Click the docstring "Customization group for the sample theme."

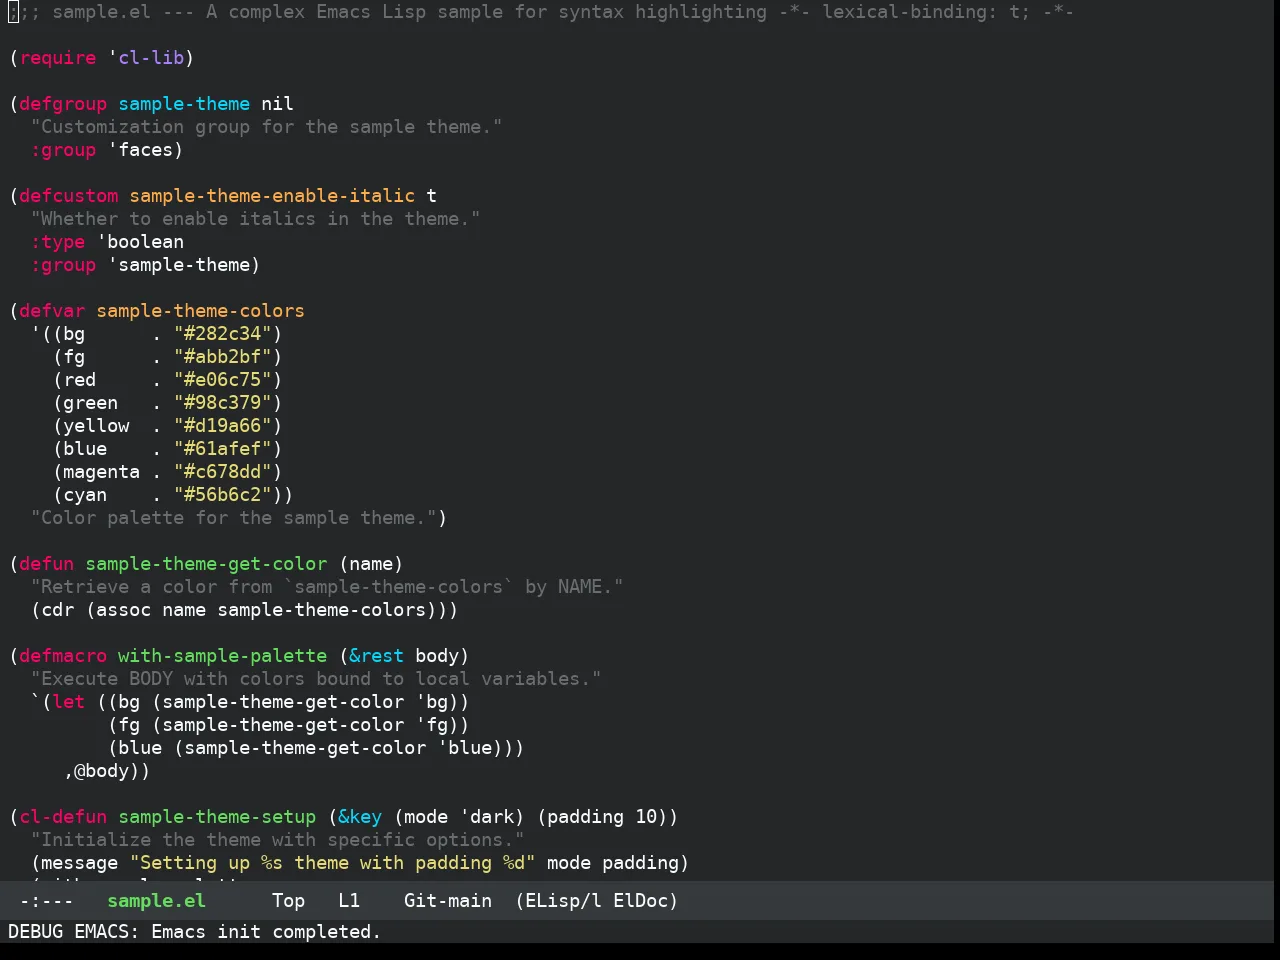click(267, 127)
